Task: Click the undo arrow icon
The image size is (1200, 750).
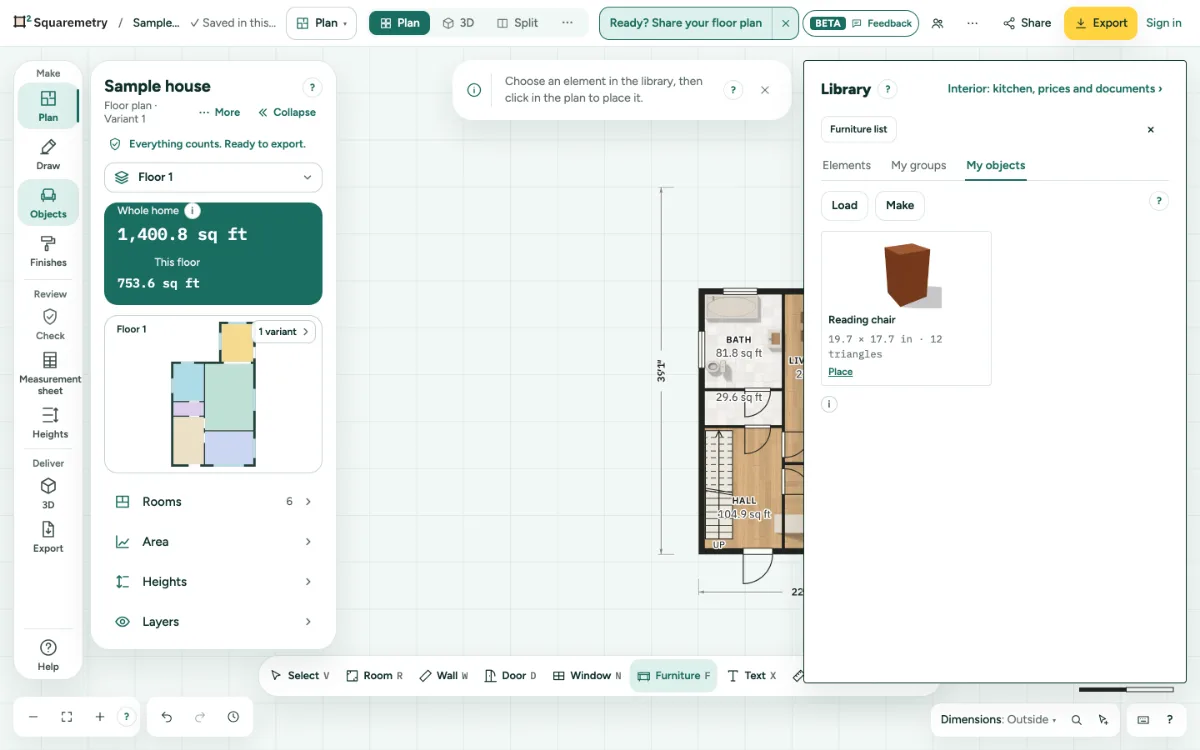Action: (x=167, y=717)
